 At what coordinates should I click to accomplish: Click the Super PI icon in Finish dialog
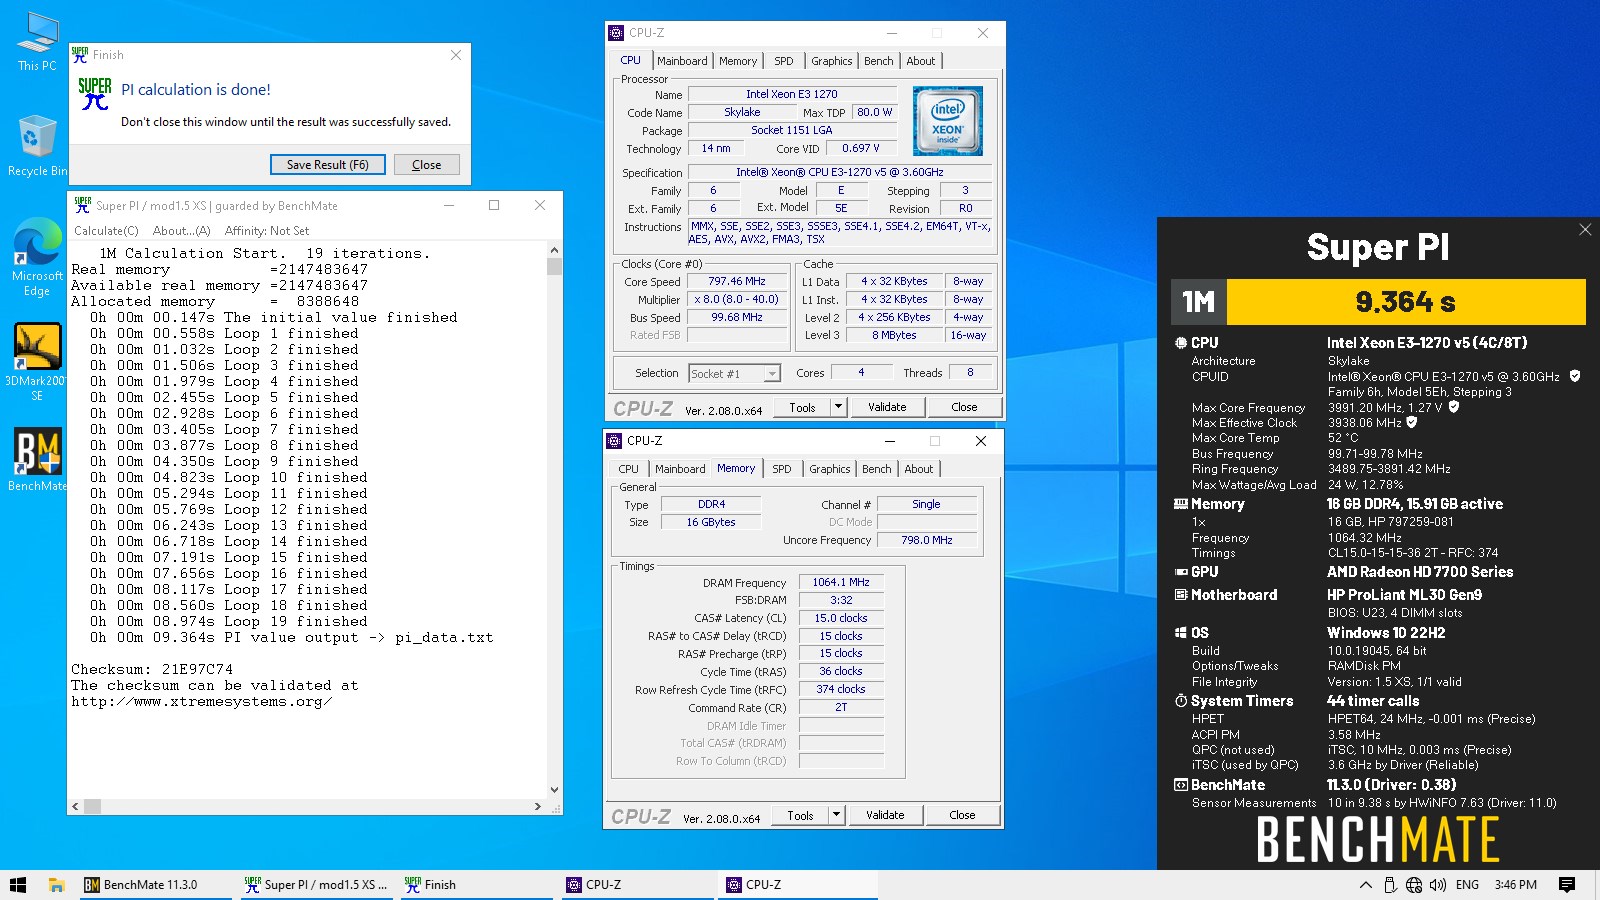pos(95,94)
